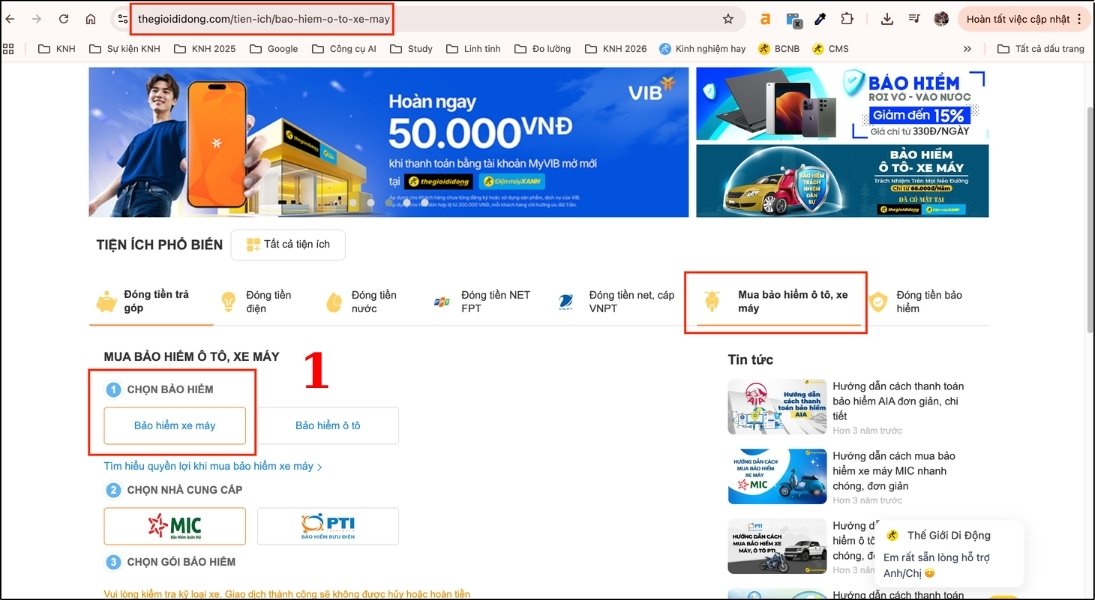Image resolution: width=1095 pixels, height=600 pixels.
Task: Reload the current page
Action: (x=64, y=19)
